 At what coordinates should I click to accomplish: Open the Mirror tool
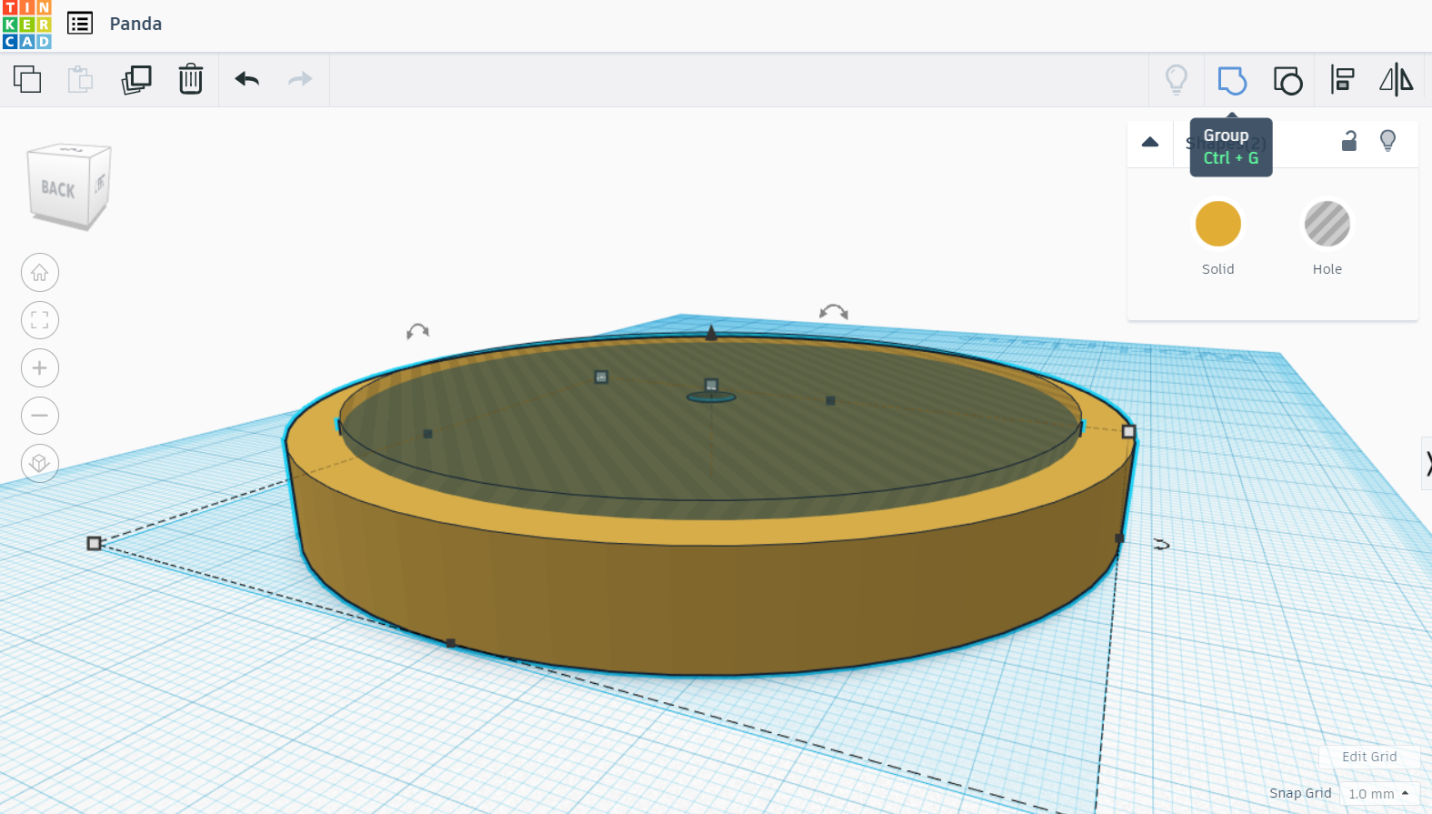point(1396,79)
